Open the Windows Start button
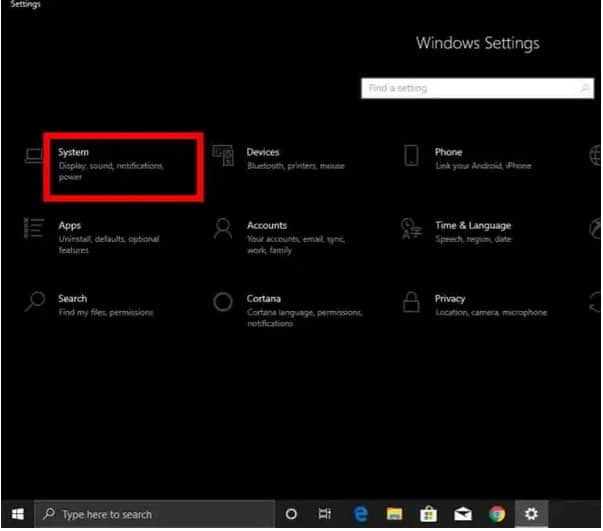603x531 pixels. (x=18, y=514)
